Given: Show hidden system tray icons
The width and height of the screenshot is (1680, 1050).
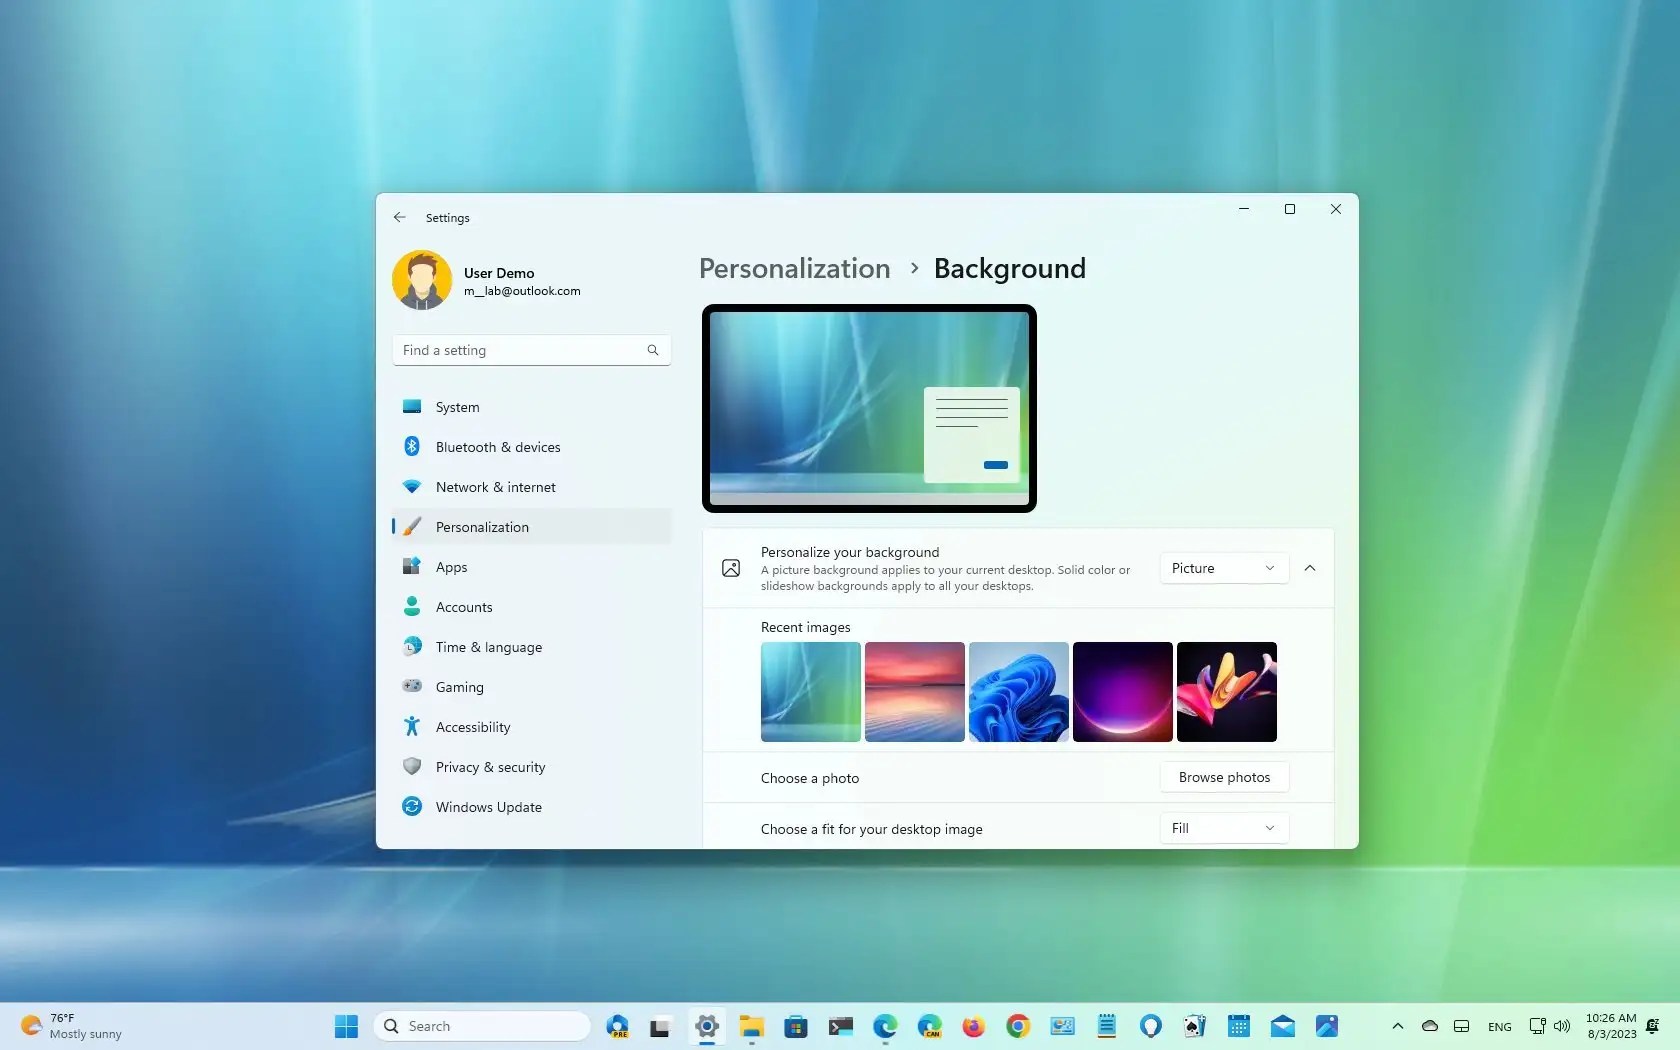Looking at the screenshot, I should click(1398, 1026).
